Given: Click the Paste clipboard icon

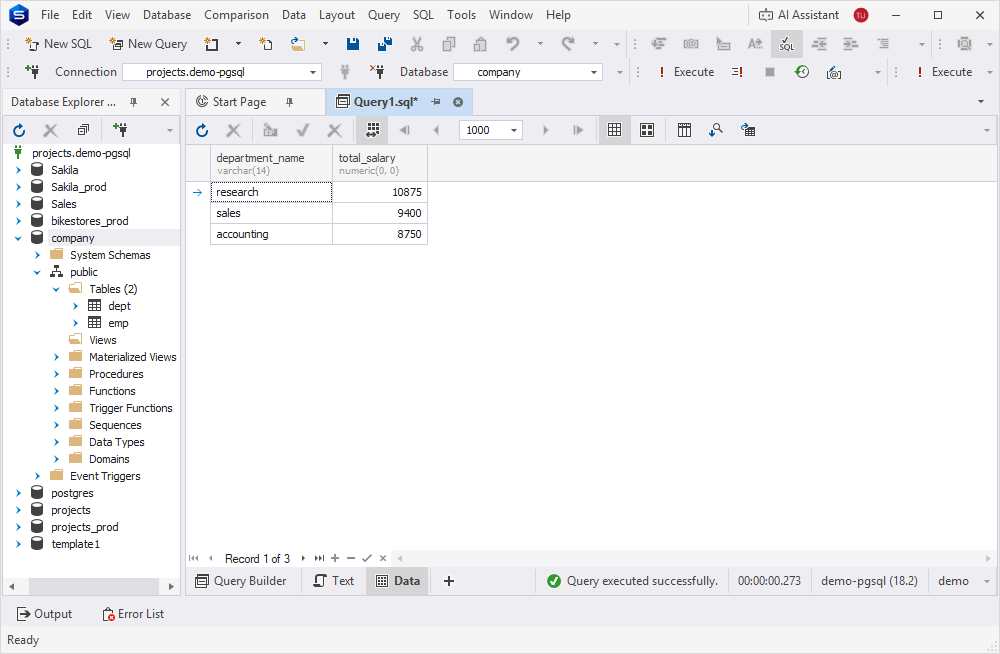Looking at the screenshot, I should 480,44.
